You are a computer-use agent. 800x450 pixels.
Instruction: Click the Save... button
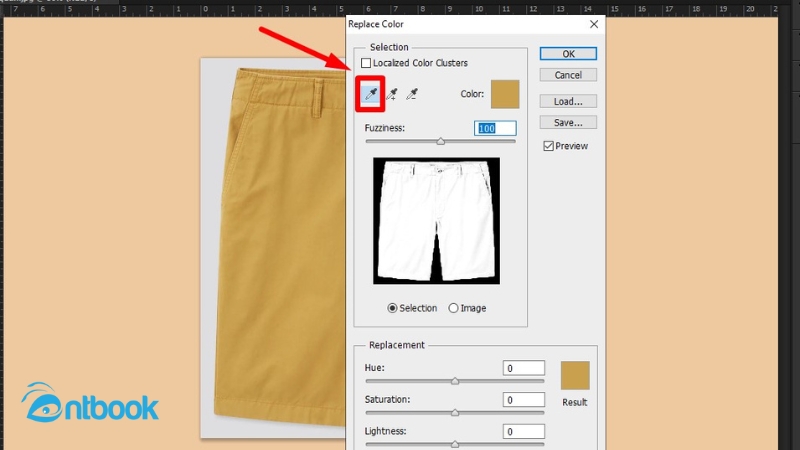(568, 122)
